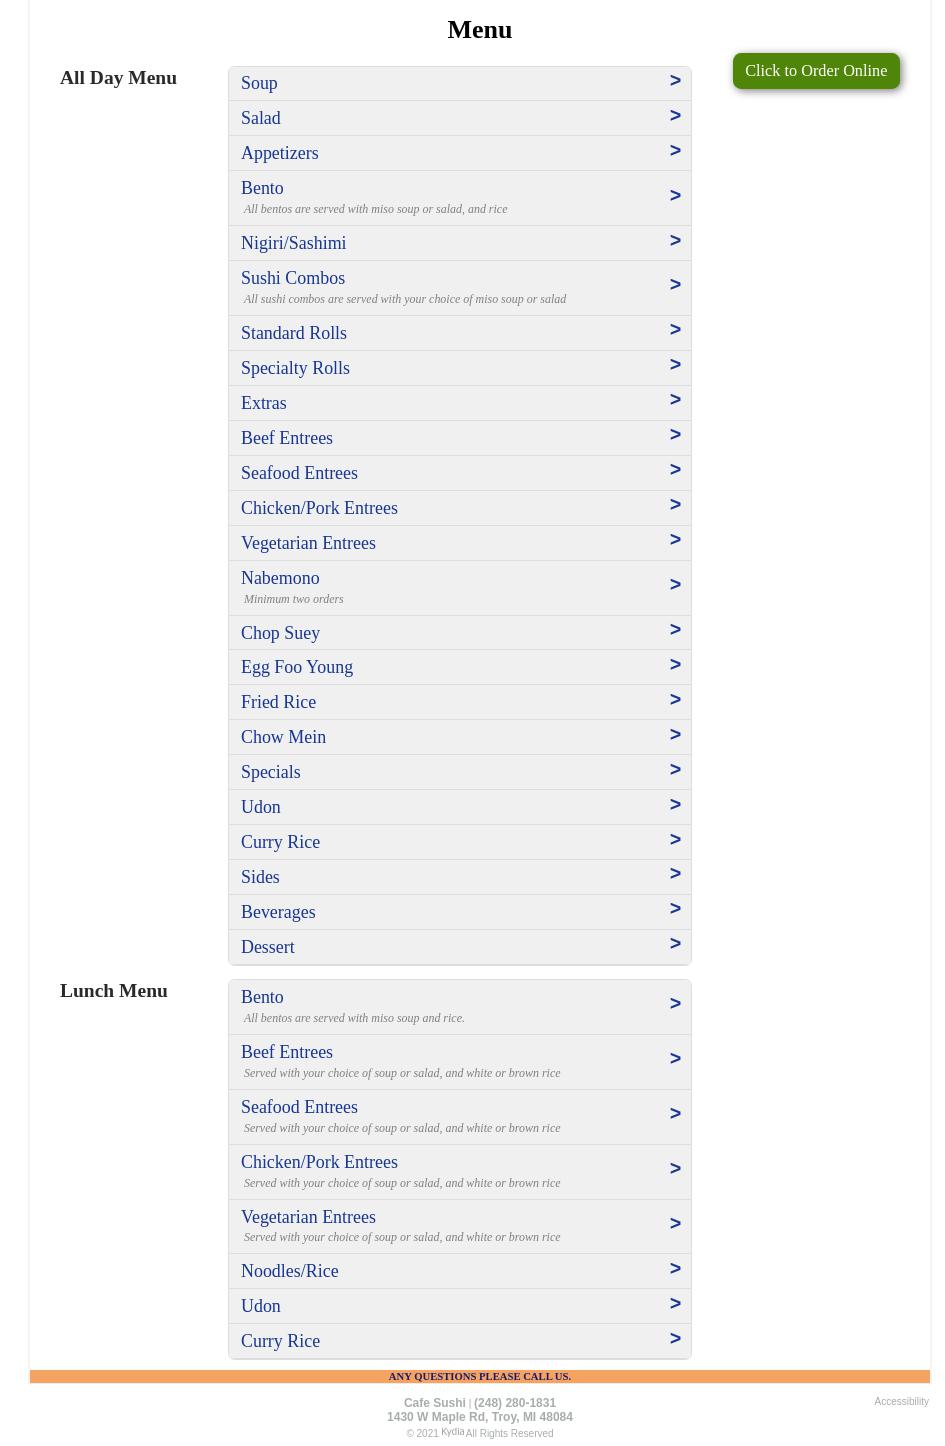Click the Kydia footer link
The height and width of the screenshot is (1446, 945).
452,1432
